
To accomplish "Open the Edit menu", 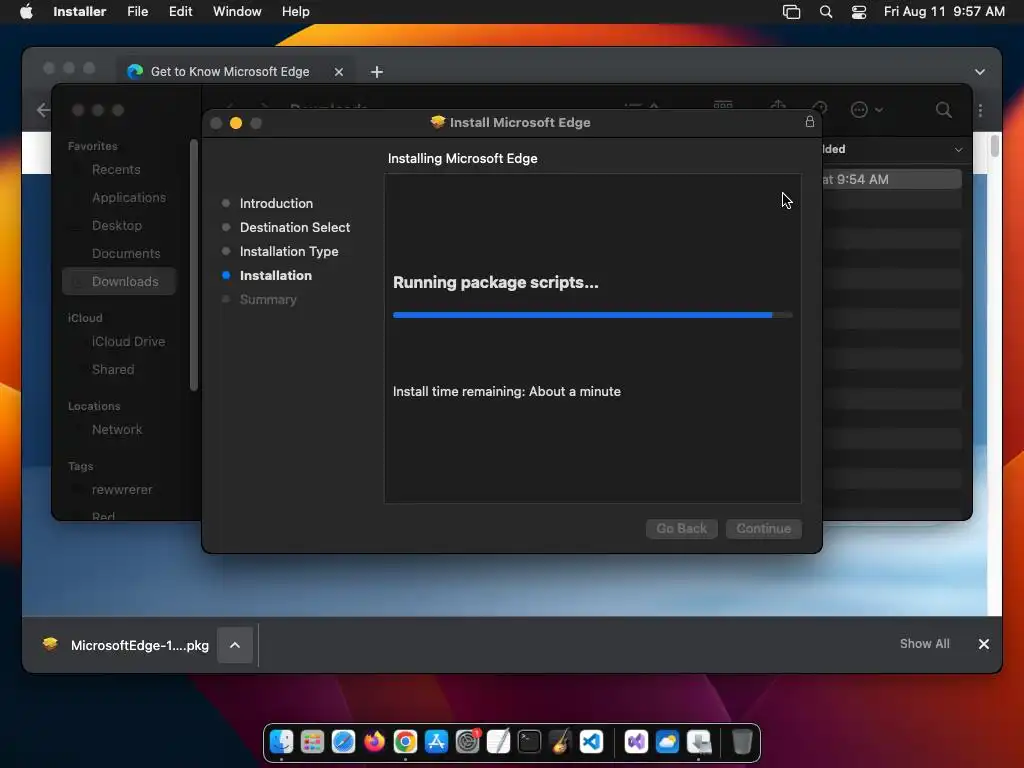I will [180, 12].
